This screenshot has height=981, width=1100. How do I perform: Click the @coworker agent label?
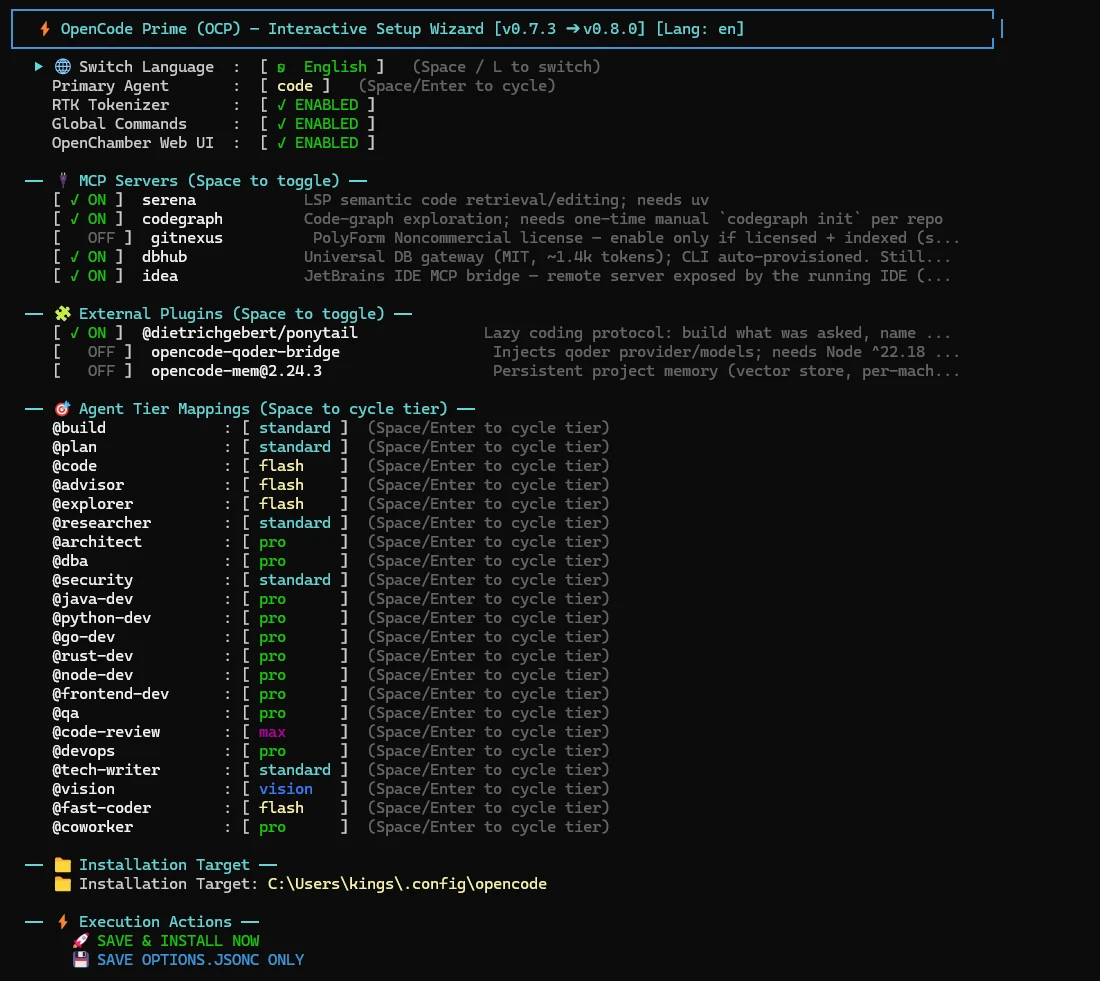point(93,827)
